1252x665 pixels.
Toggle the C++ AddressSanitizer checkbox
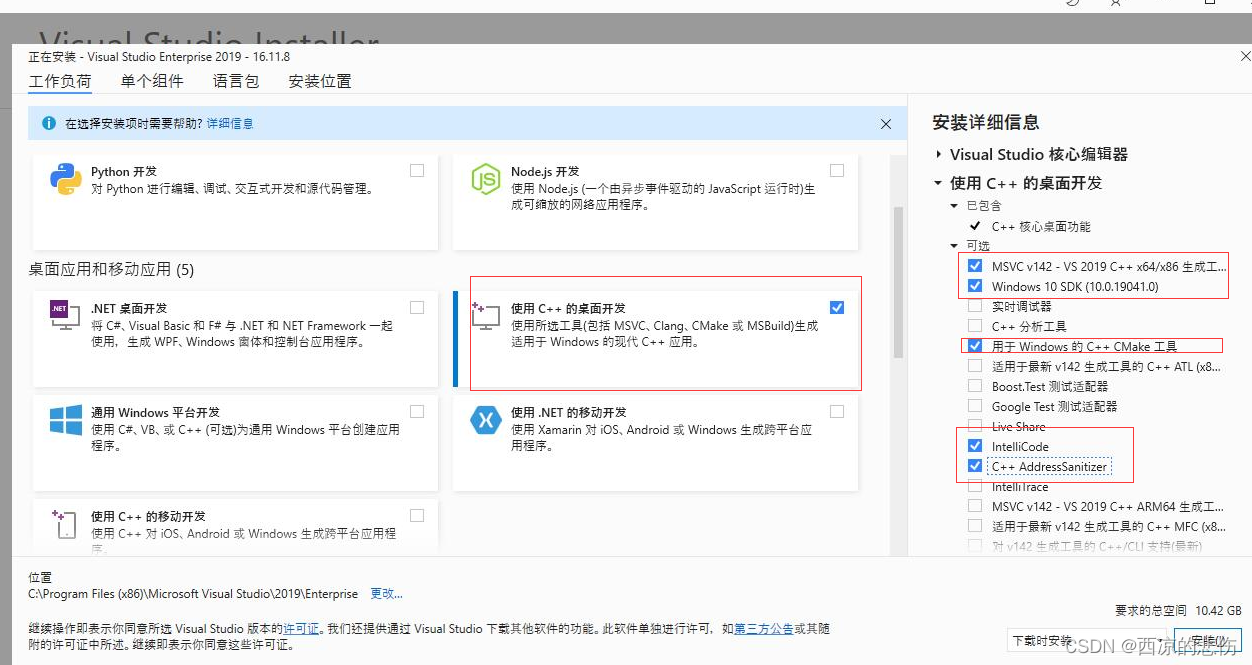pos(975,466)
